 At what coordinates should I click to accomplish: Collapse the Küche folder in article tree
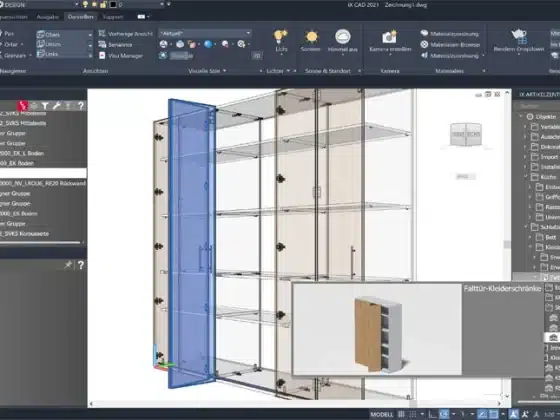point(526,177)
